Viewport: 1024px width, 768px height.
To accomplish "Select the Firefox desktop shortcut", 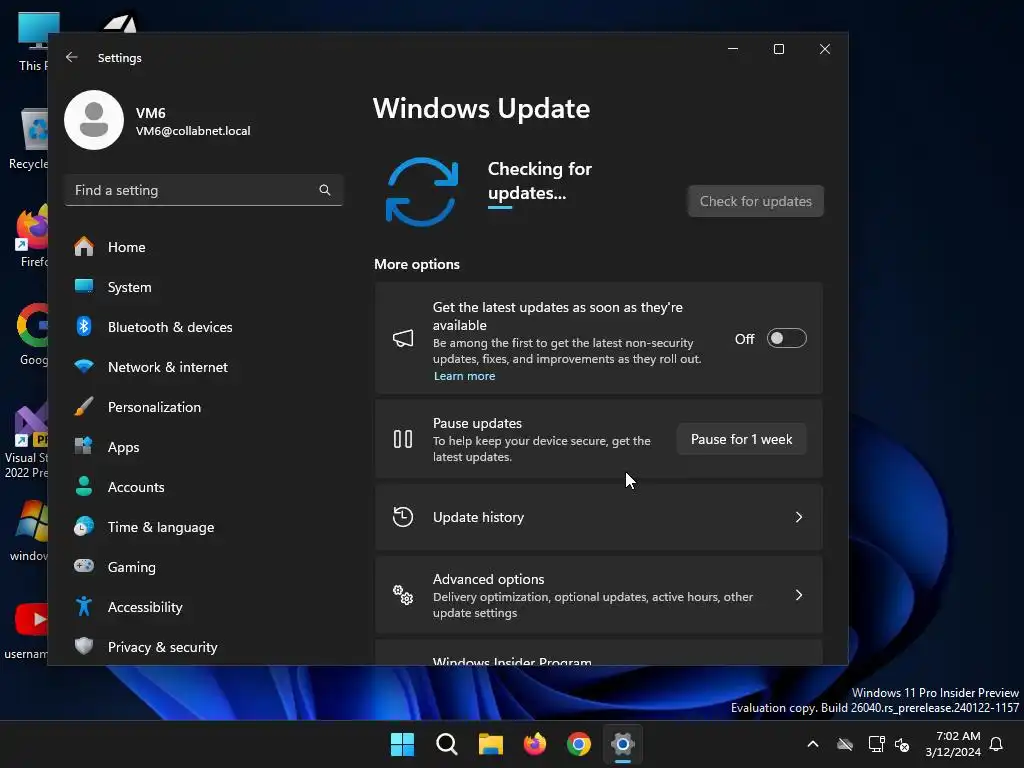I will tap(30, 236).
